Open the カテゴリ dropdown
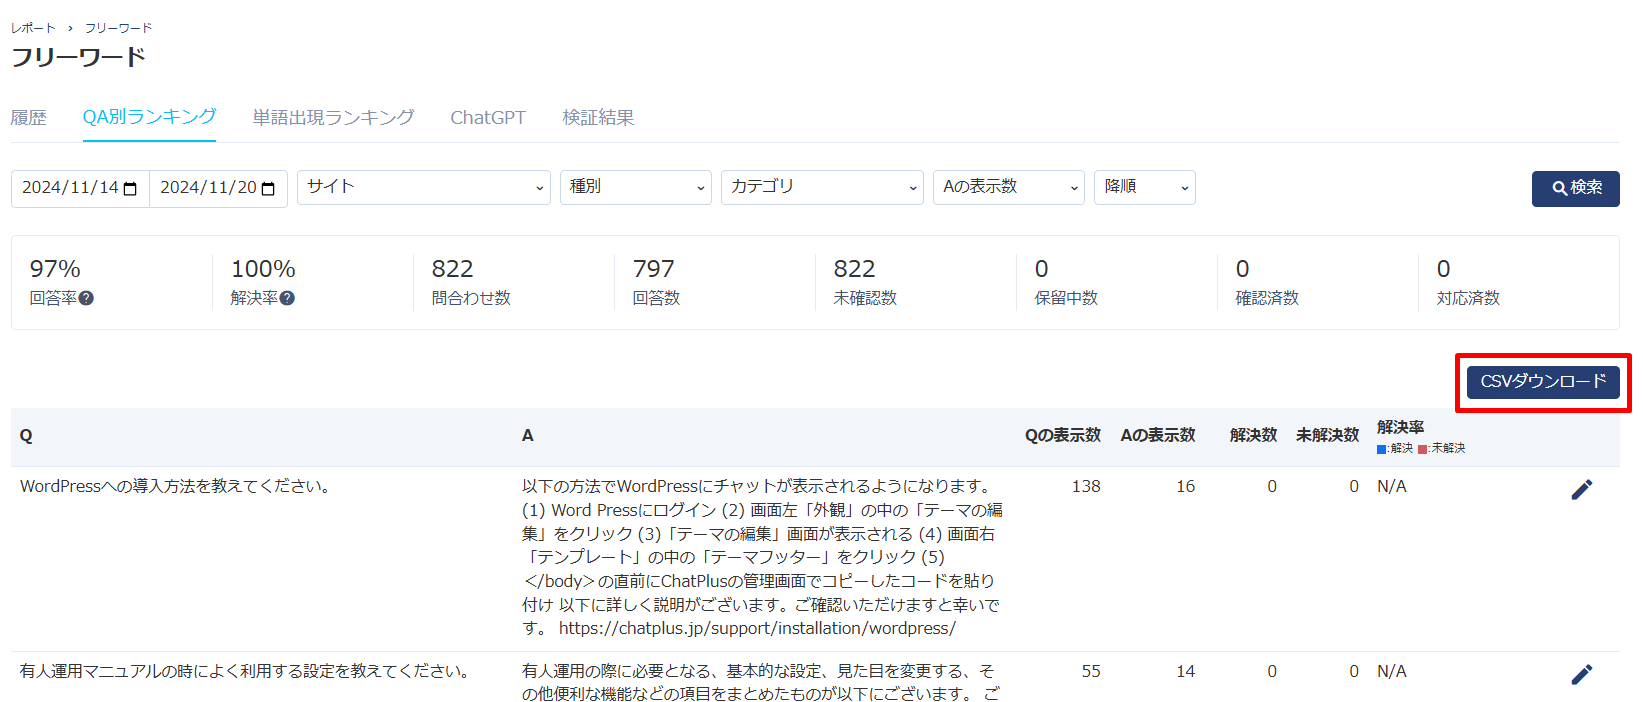This screenshot has height=702, width=1643. pyautogui.click(x=821, y=187)
